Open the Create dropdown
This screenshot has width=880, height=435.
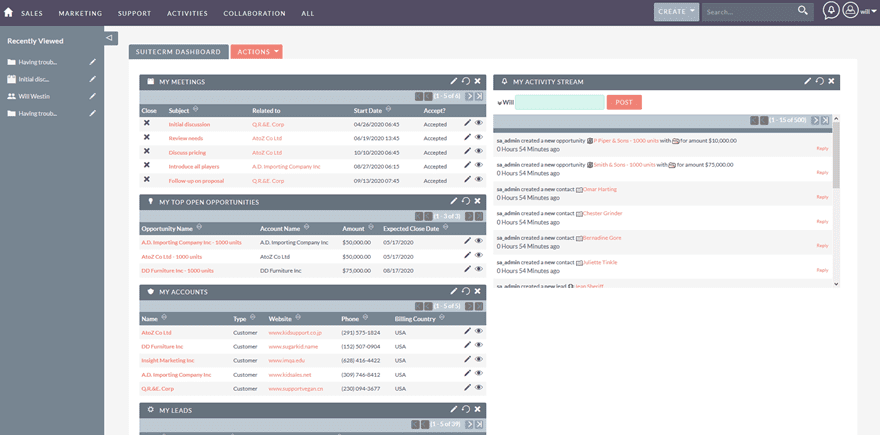click(676, 12)
